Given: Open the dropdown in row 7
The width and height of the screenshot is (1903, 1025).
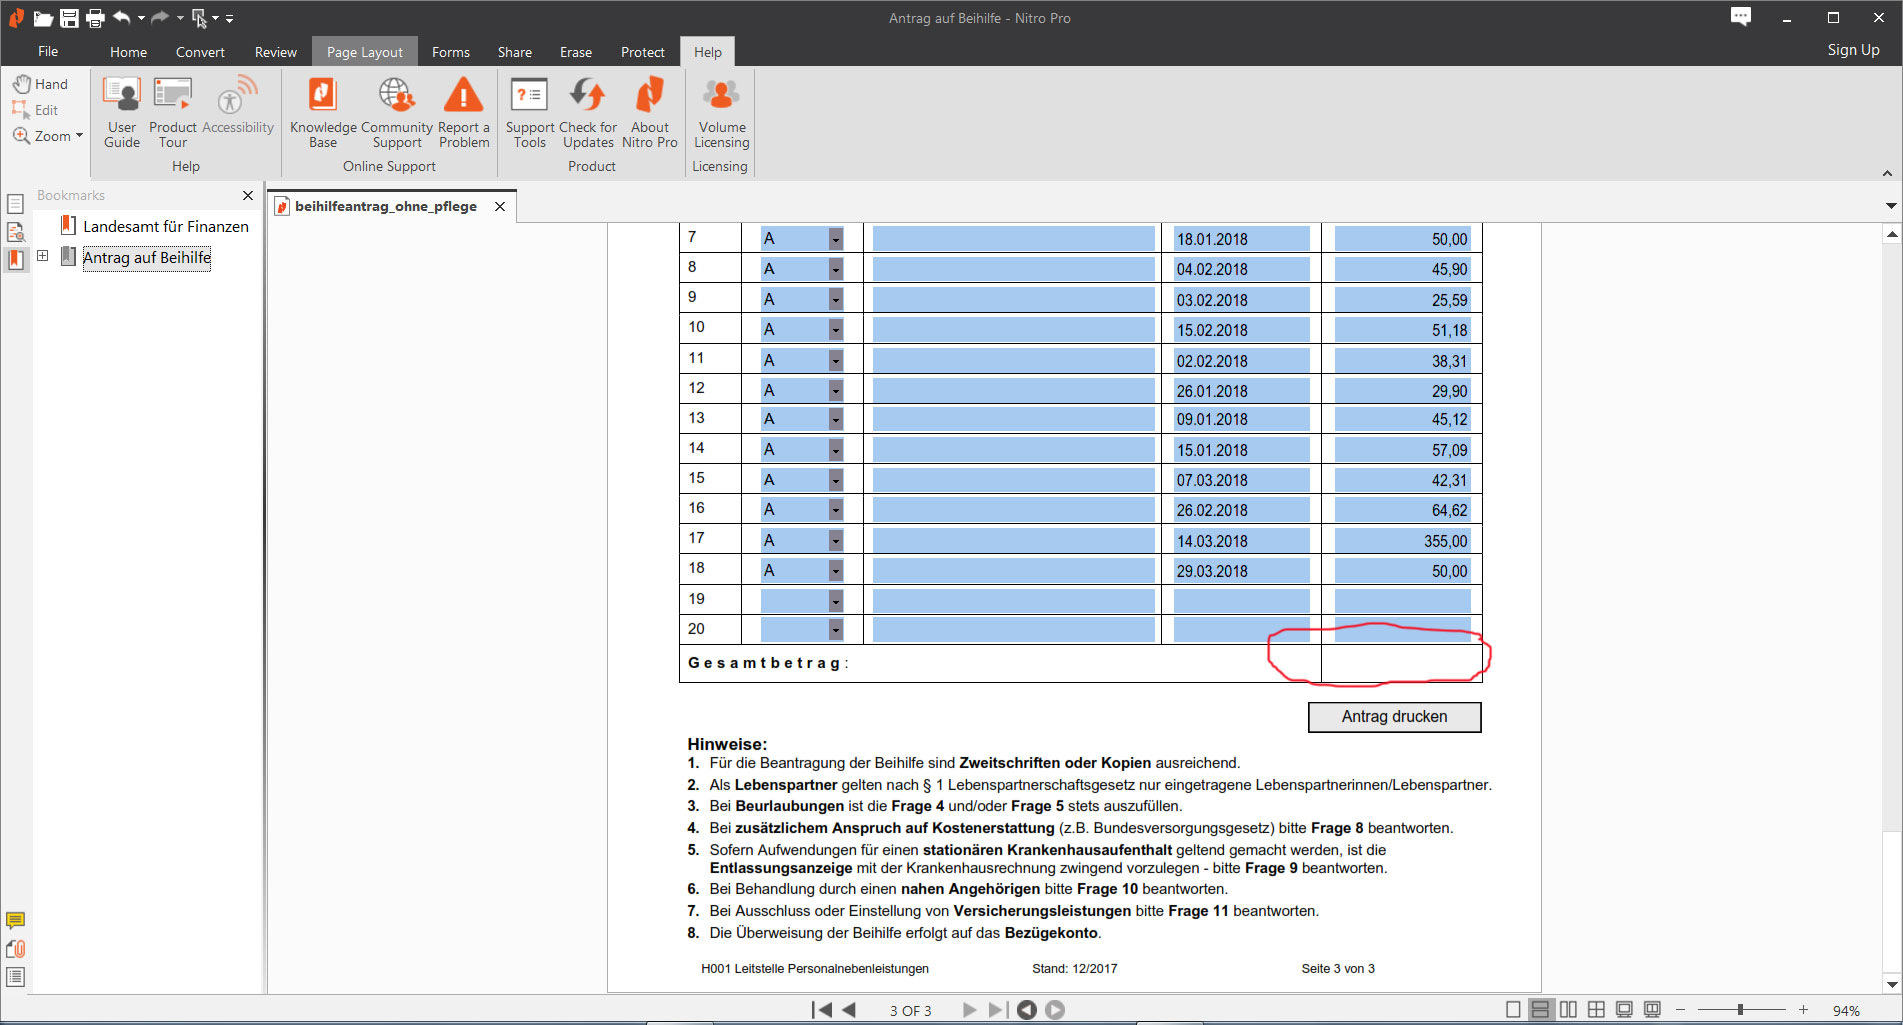Looking at the screenshot, I should pos(835,239).
